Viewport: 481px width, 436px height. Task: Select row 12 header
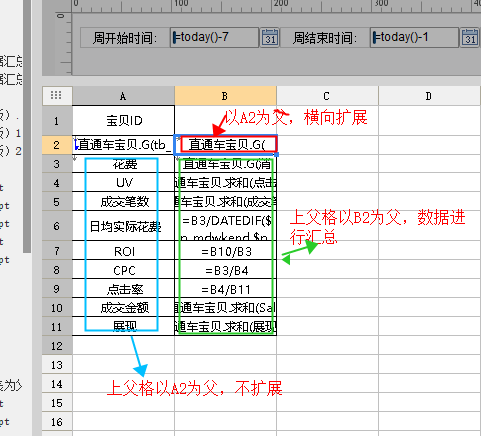pos(57,345)
